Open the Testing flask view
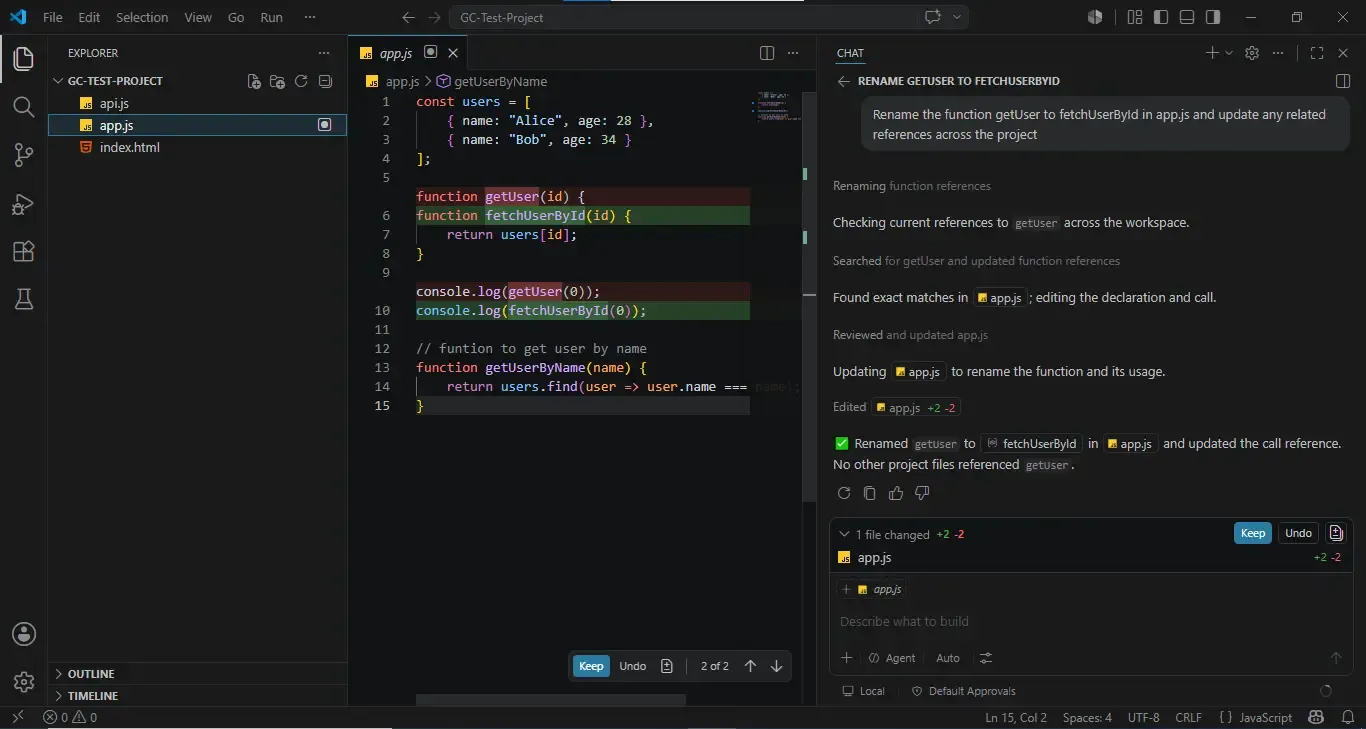1366x729 pixels. (24, 298)
